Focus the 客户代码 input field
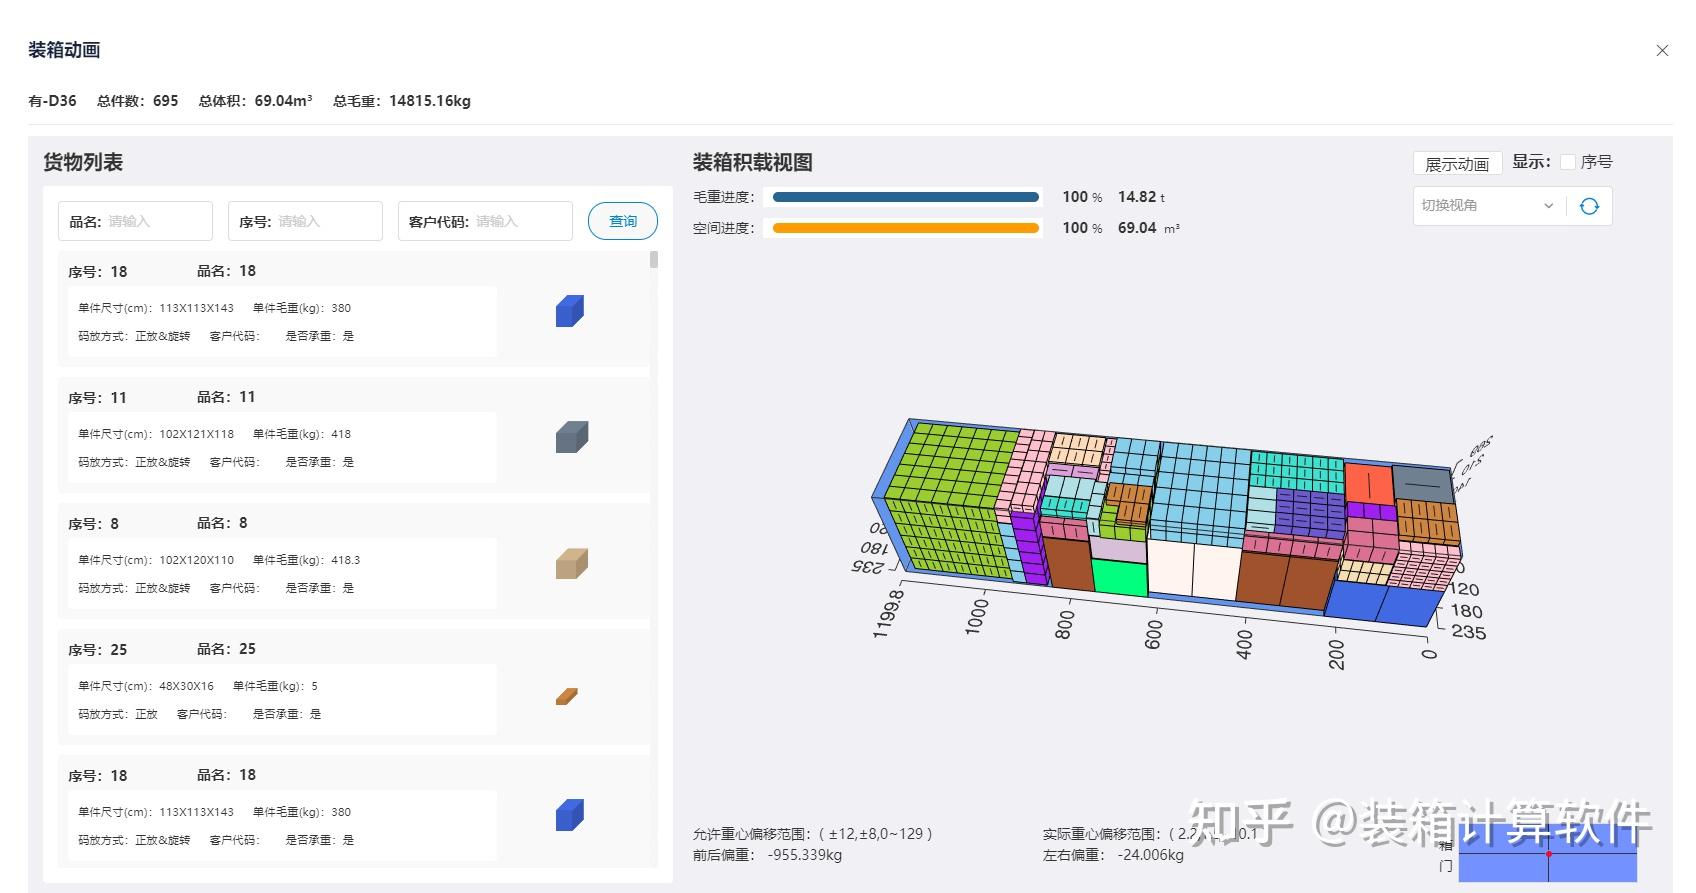1696x893 pixels. [485, 221]
